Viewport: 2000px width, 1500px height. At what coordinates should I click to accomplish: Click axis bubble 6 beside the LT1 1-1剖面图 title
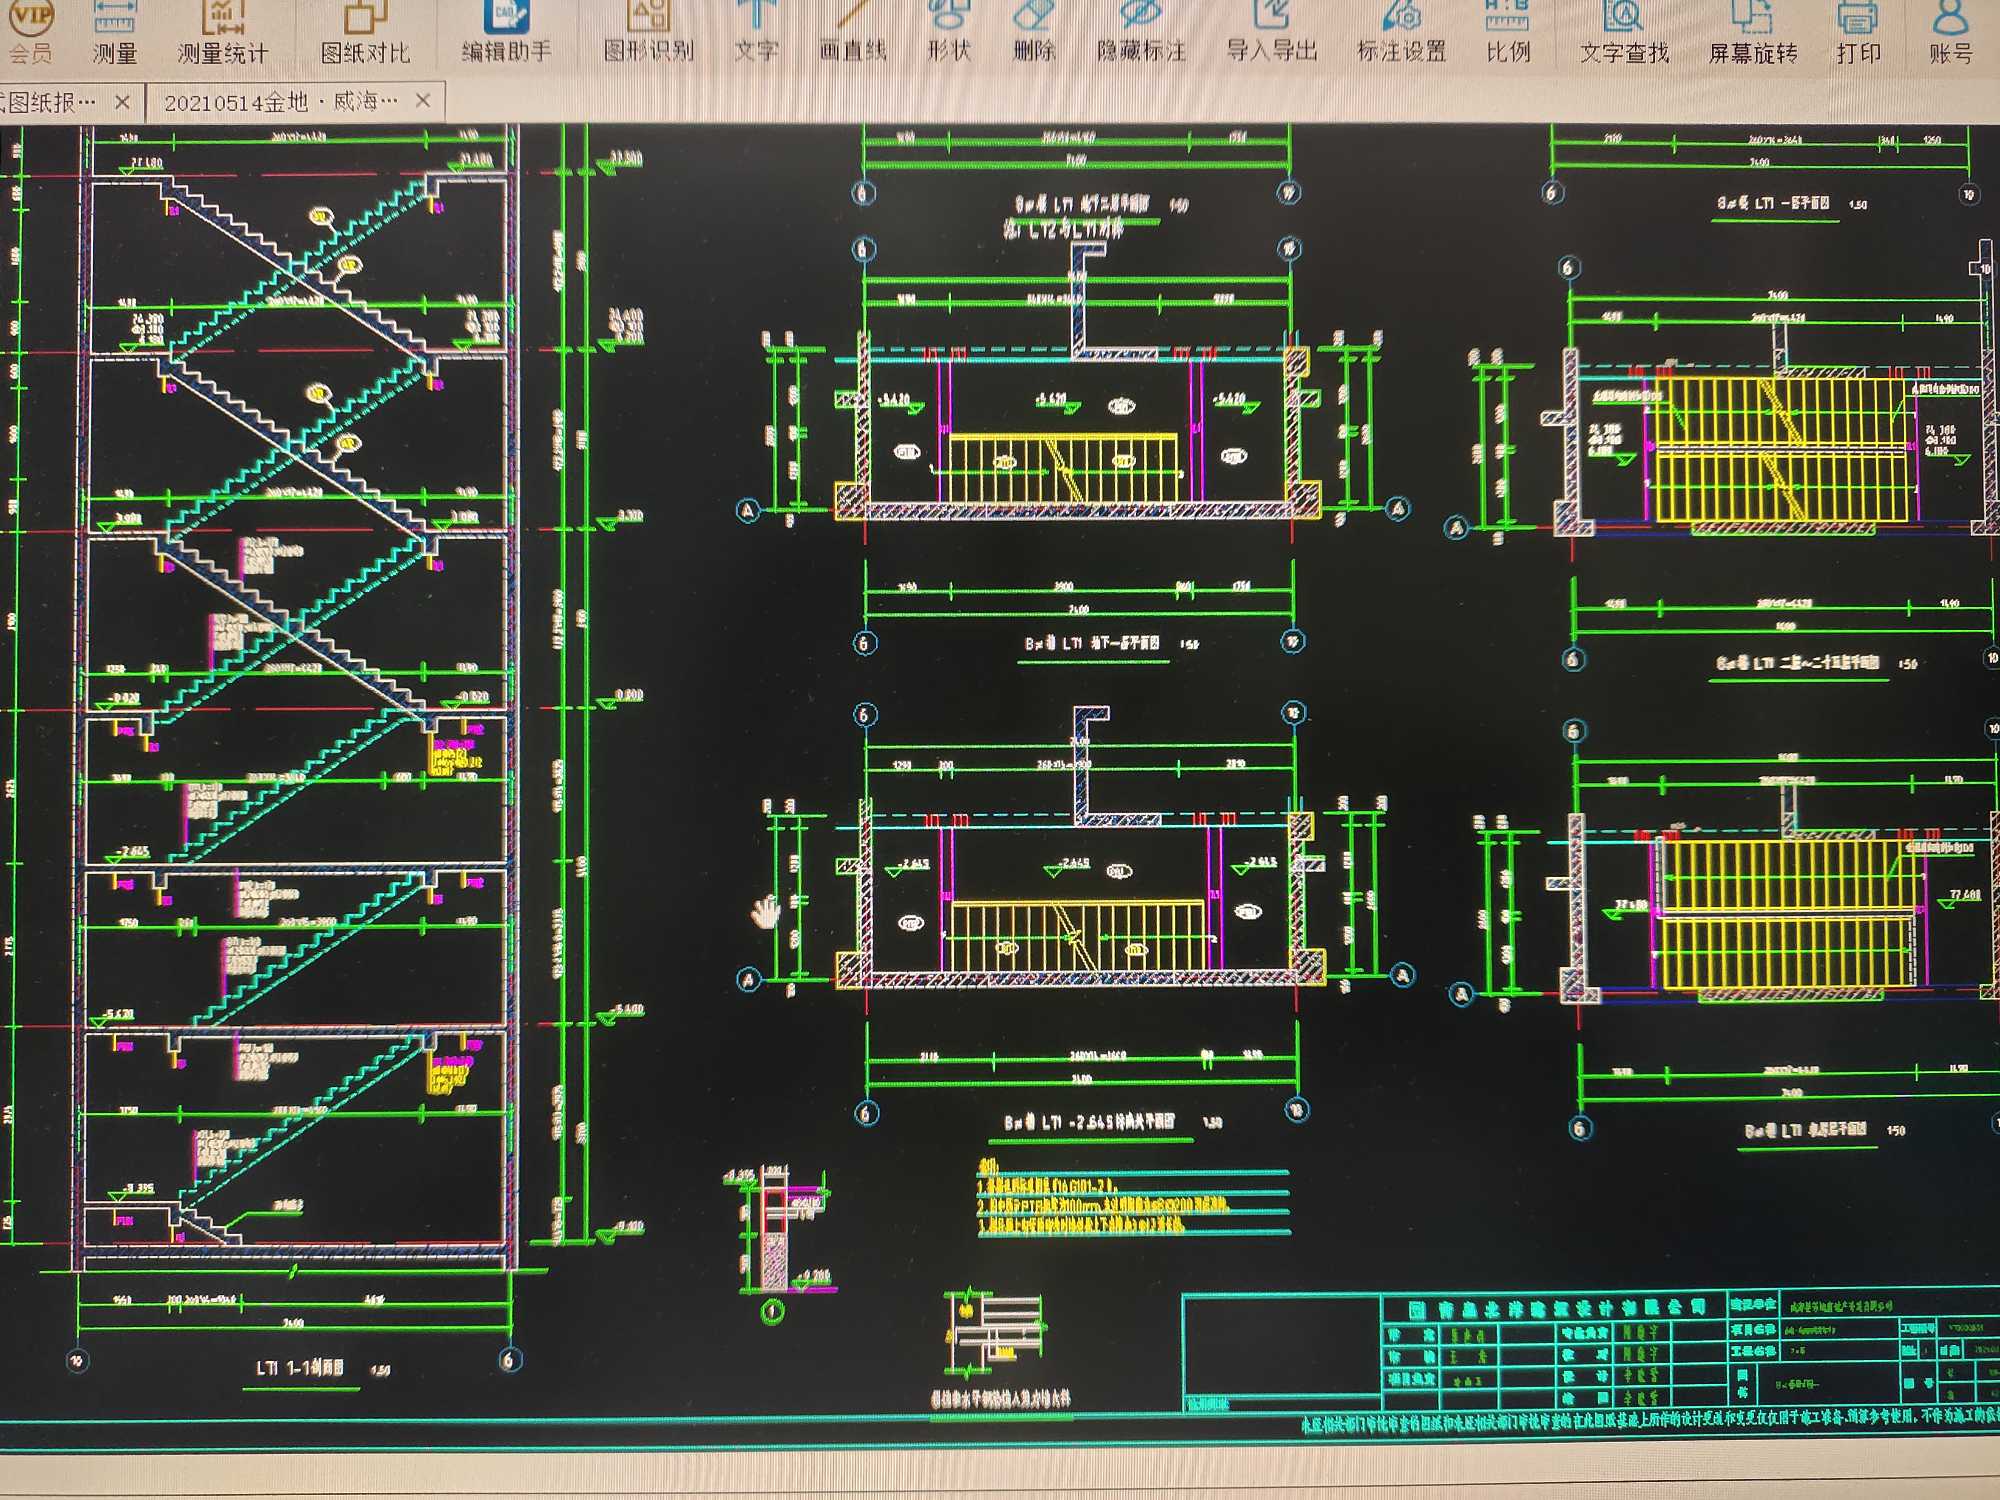pyautogui.click(x=509, y=1360)
